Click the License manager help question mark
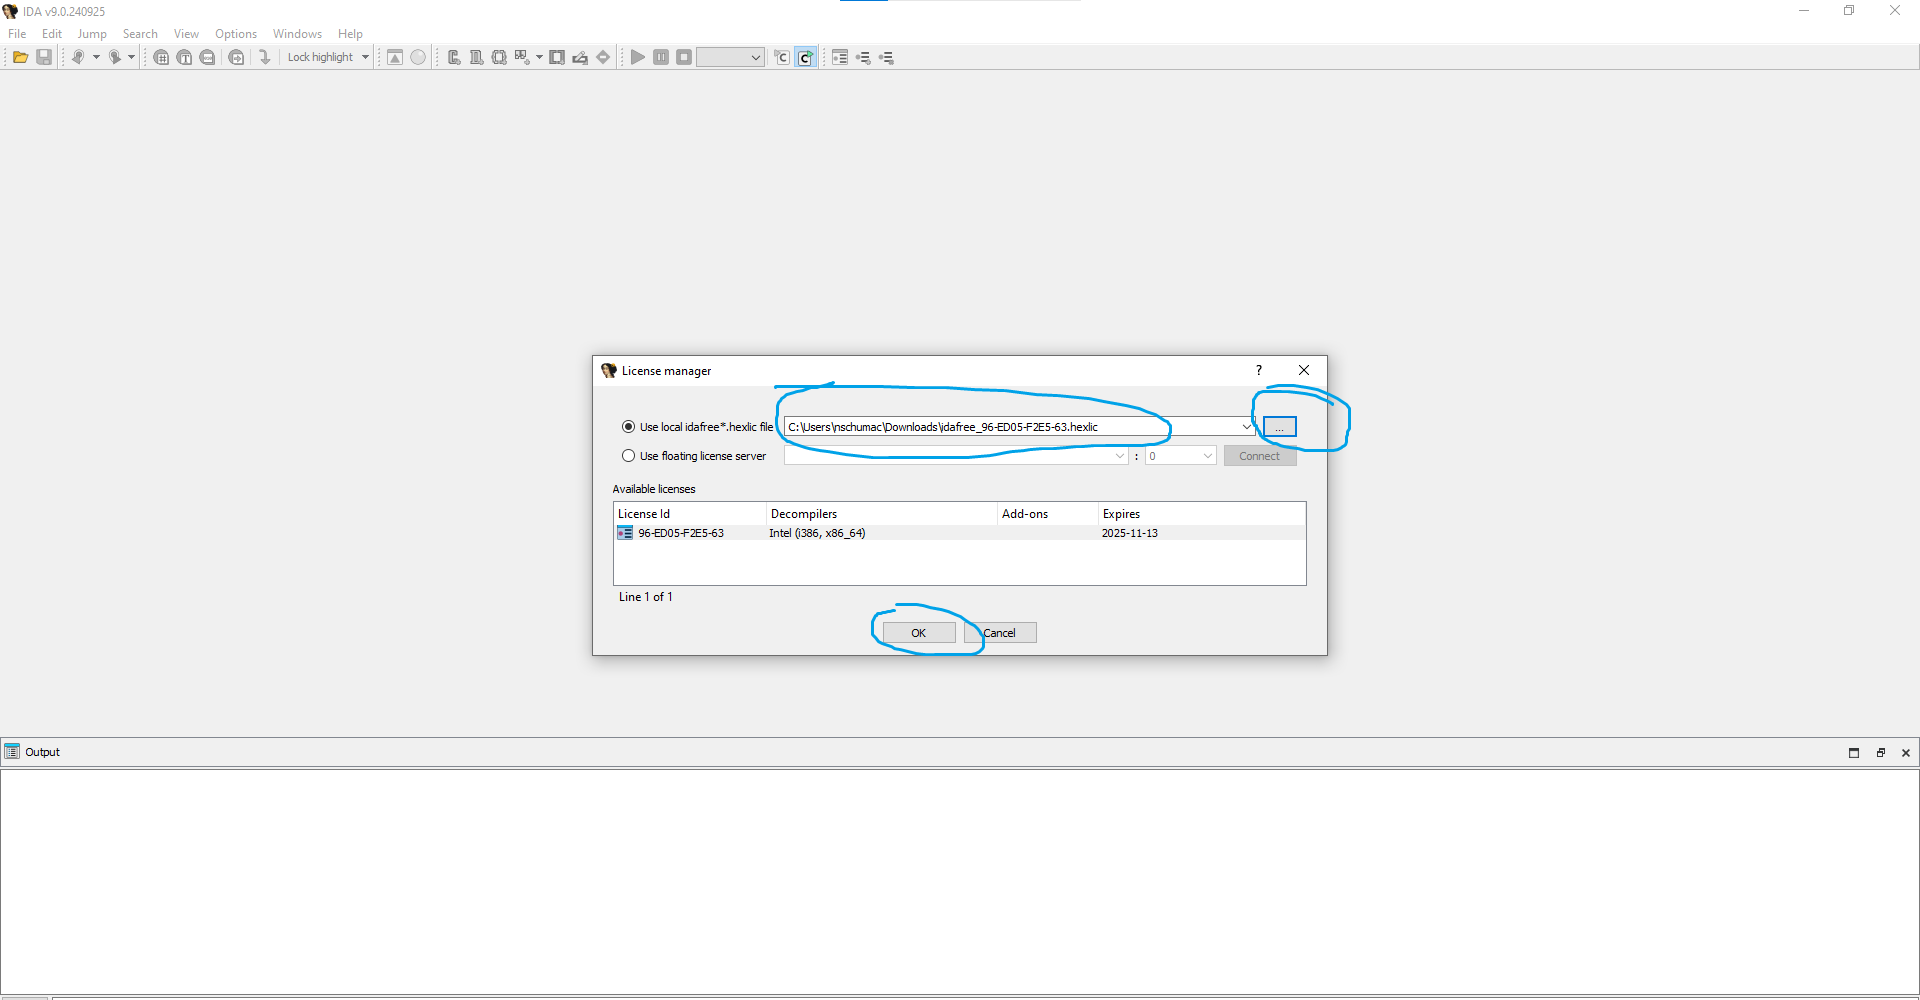The width and height of the screenshot is (1920, 1000). pyautogui.click(x=1259, y=370)
